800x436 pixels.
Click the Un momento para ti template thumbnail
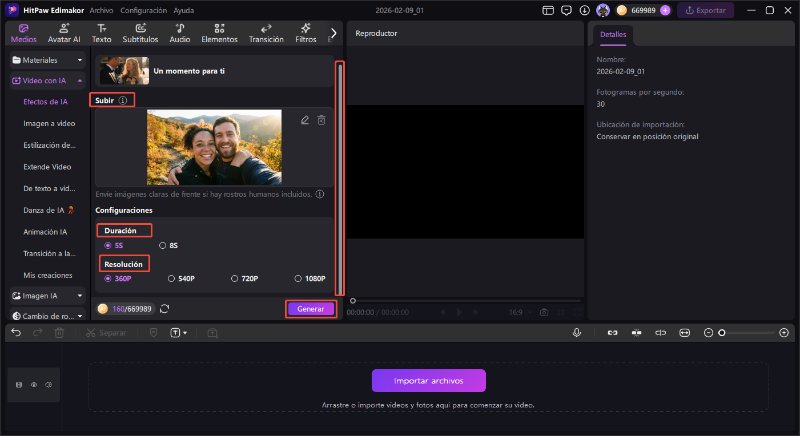(x=124, y=71)
